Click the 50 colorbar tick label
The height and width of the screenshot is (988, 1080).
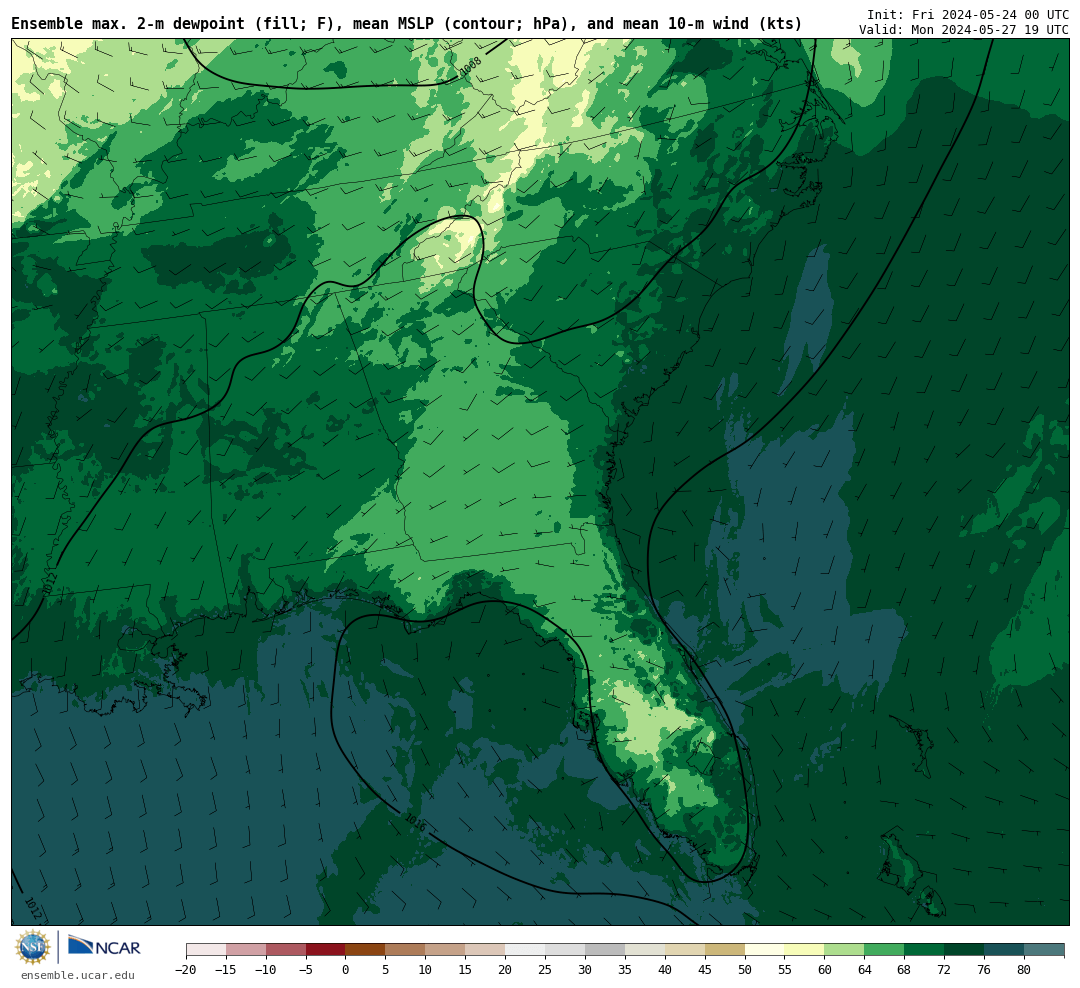coord(745,970)
